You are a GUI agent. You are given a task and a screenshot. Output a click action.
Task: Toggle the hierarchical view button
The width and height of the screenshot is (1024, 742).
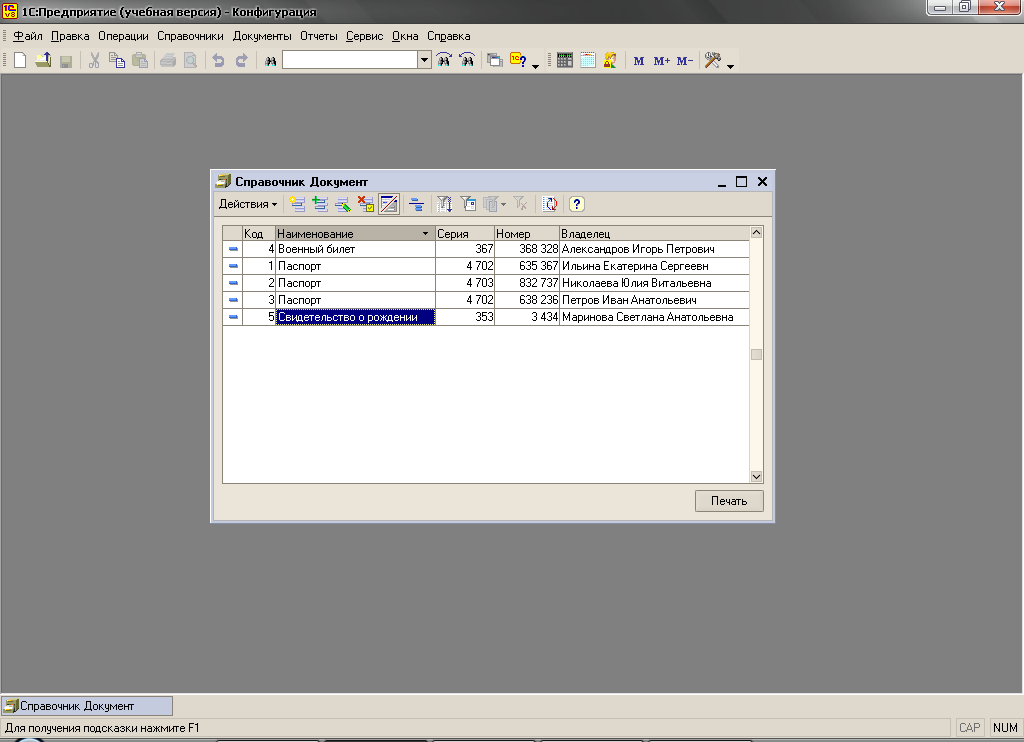416,204
